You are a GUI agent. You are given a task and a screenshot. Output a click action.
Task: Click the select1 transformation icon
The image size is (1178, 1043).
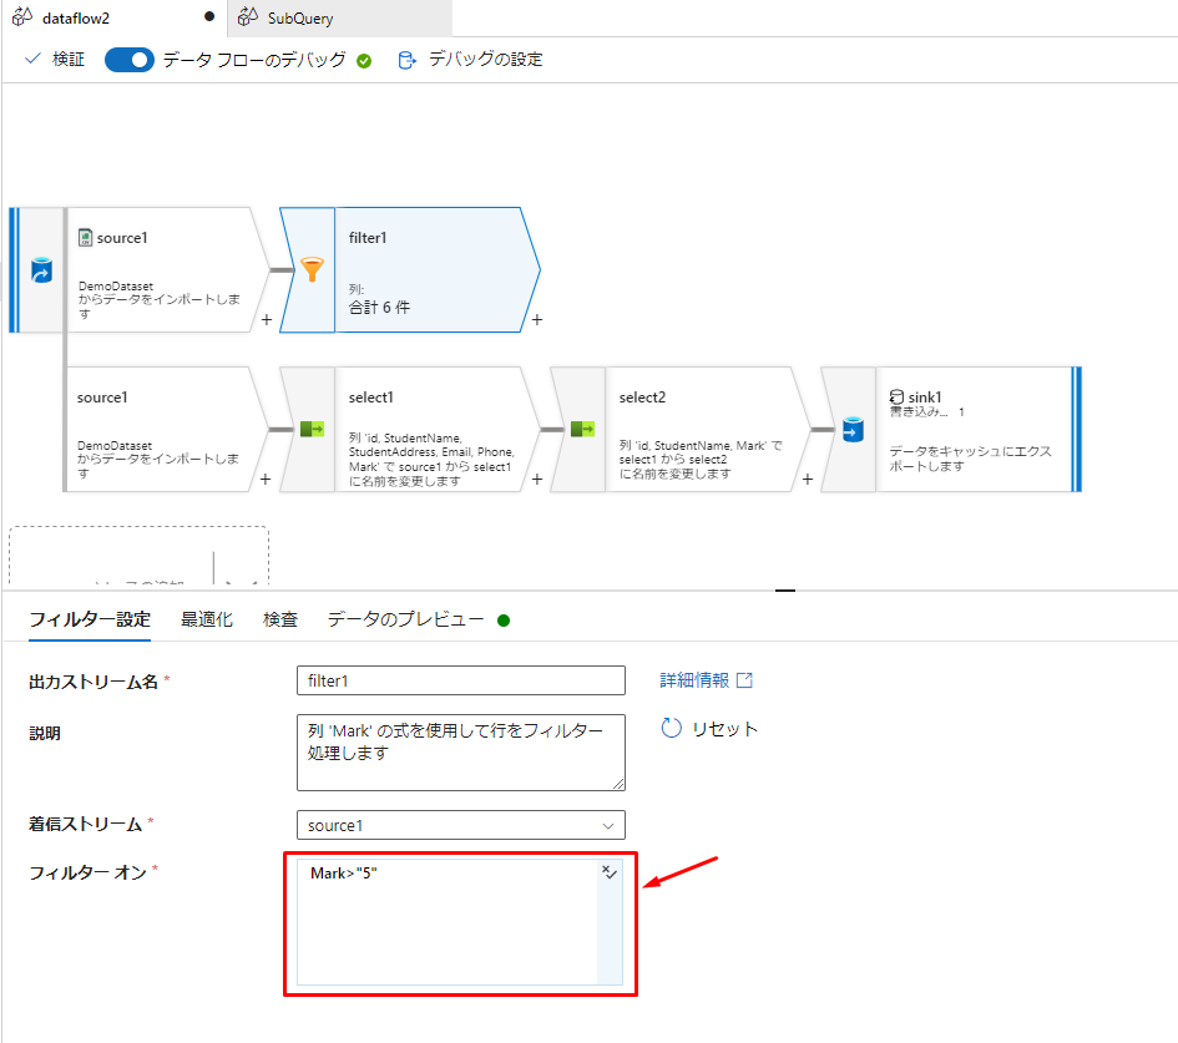tap(312, 429)
